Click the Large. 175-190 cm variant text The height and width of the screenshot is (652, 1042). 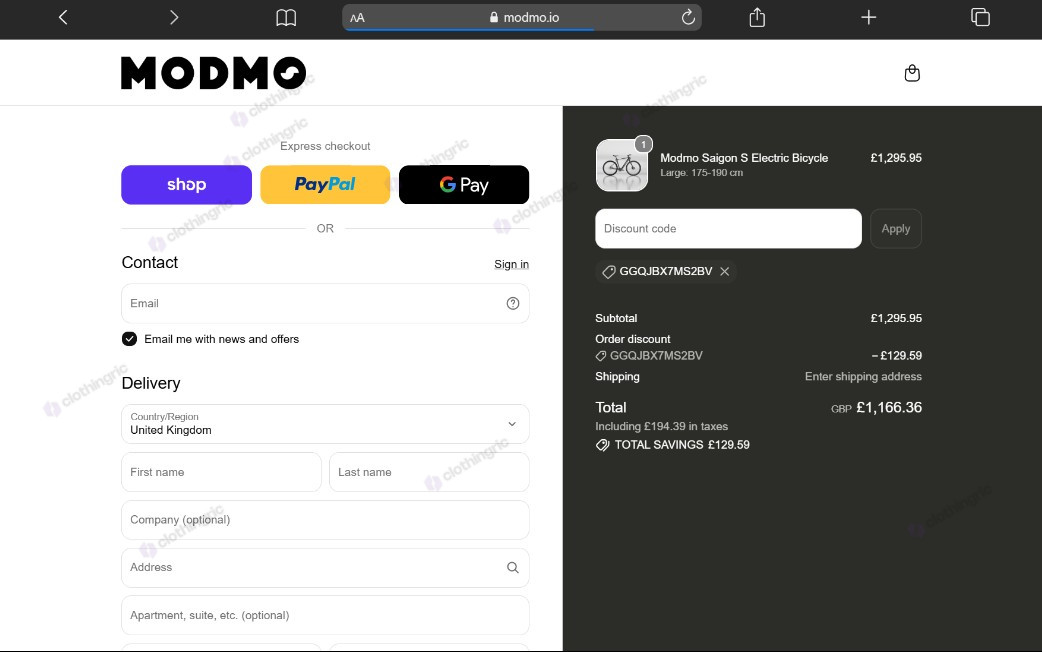click(702, 173)
